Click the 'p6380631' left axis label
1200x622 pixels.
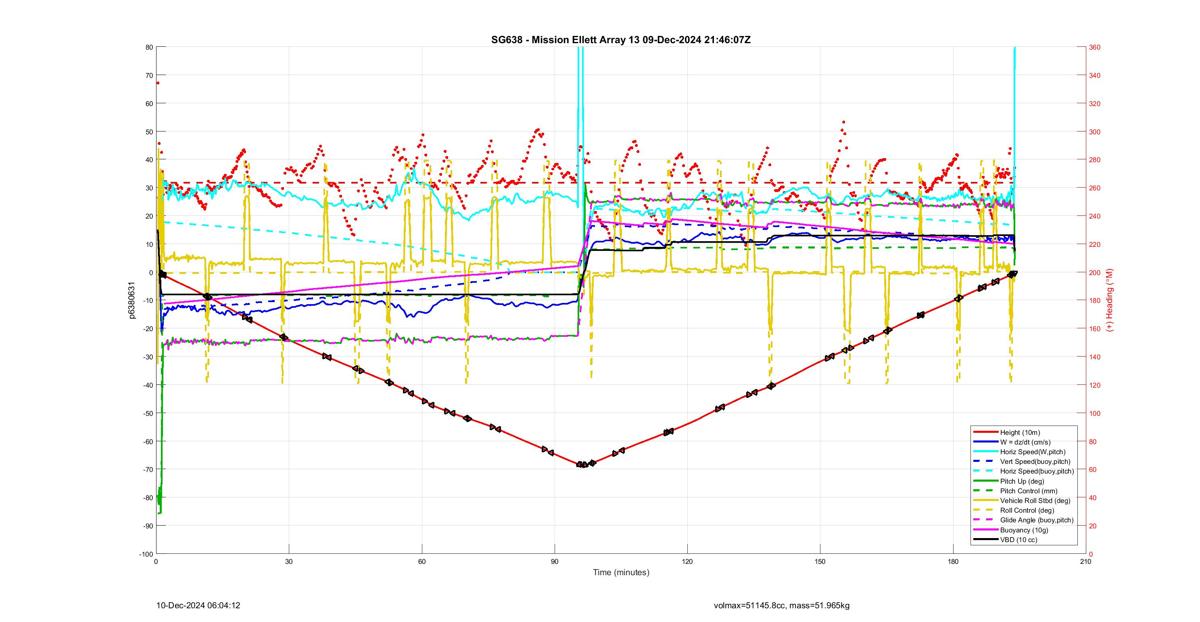131,300
